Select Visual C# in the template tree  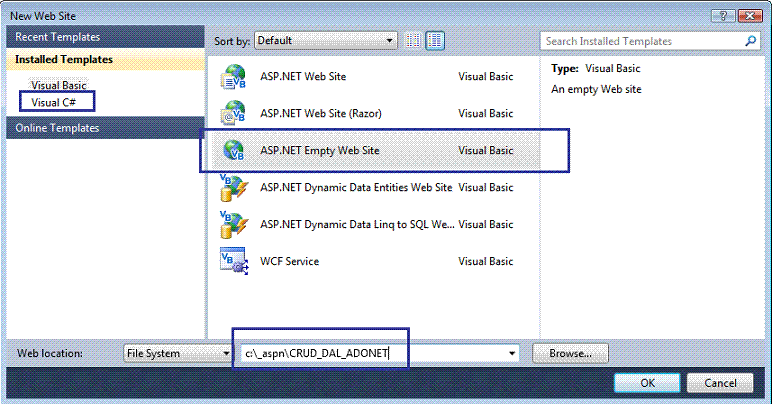(54, 102)
